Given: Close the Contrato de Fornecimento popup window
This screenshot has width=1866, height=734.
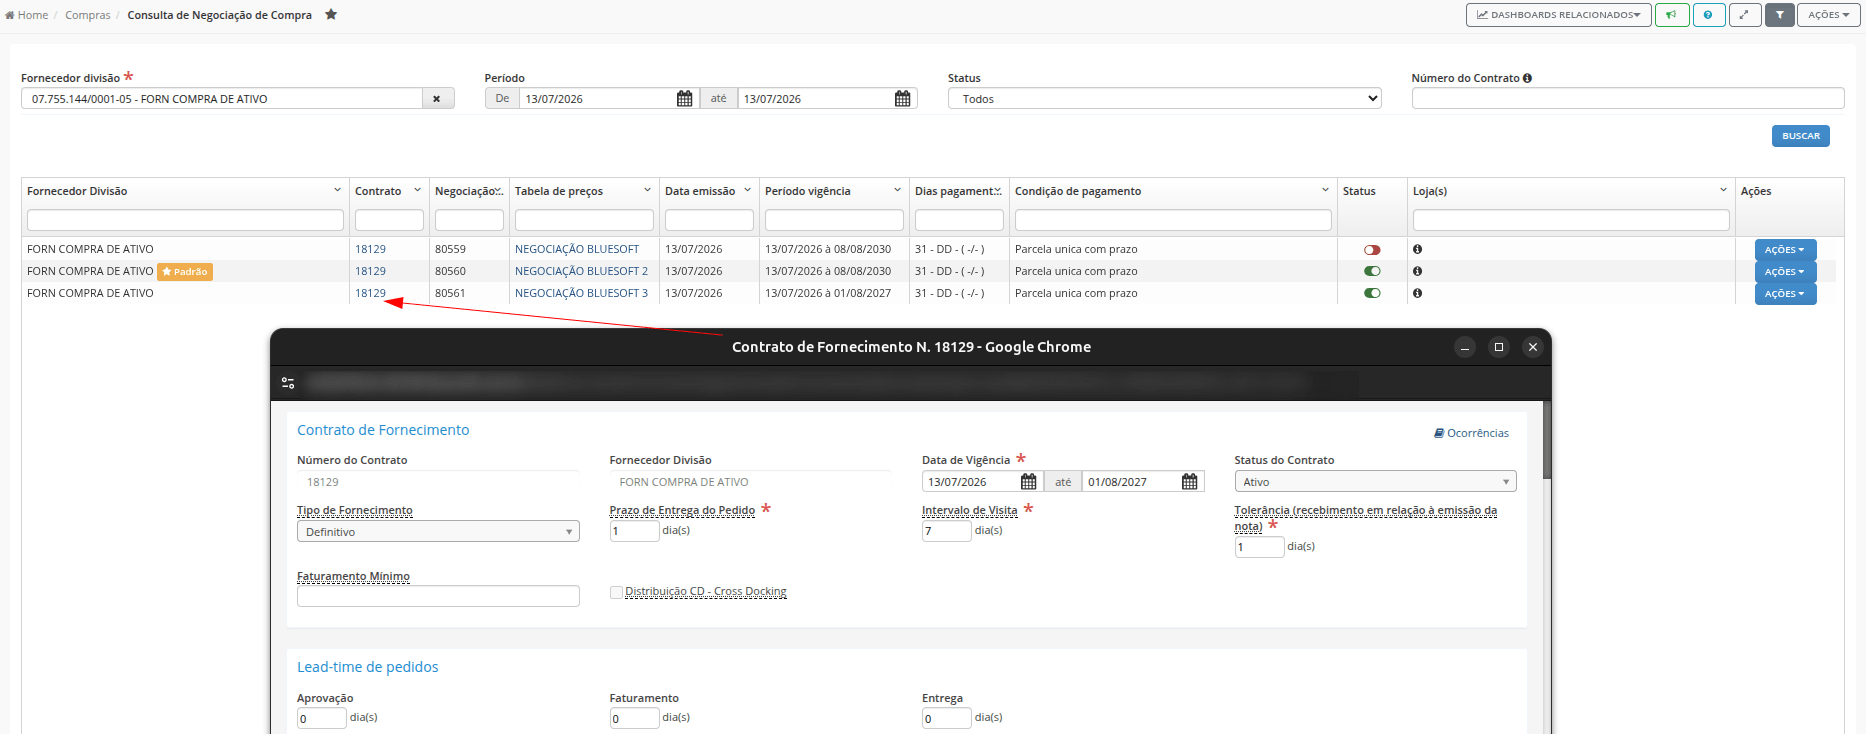Looking at the screenshot, I should click(1533, 347).
